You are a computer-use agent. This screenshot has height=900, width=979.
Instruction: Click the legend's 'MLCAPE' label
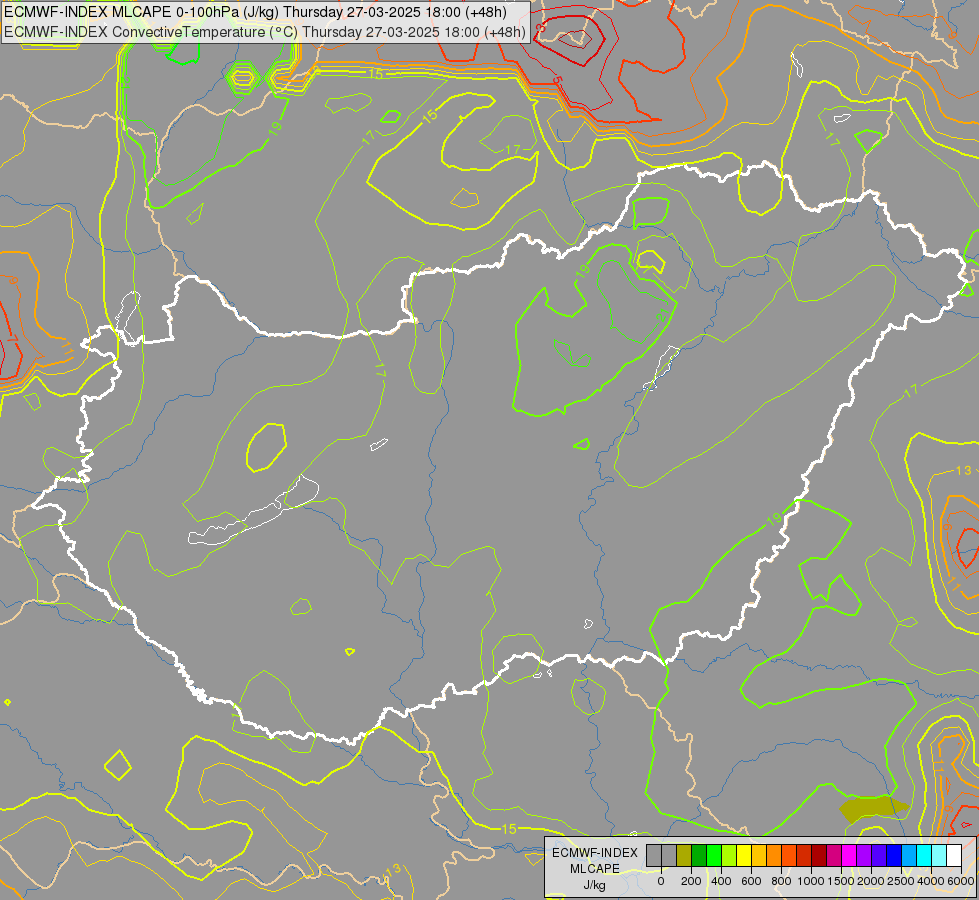[595, 869]
